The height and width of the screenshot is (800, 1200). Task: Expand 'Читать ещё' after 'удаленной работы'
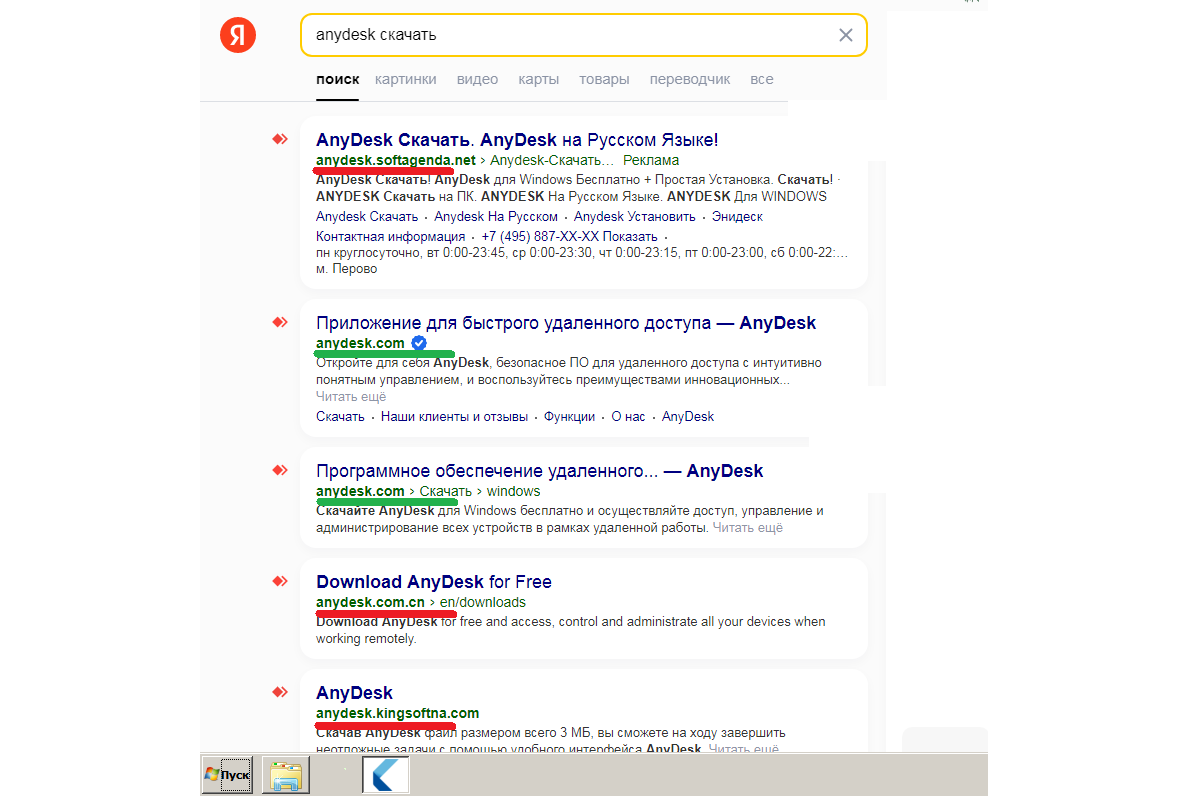coord(748,527)
